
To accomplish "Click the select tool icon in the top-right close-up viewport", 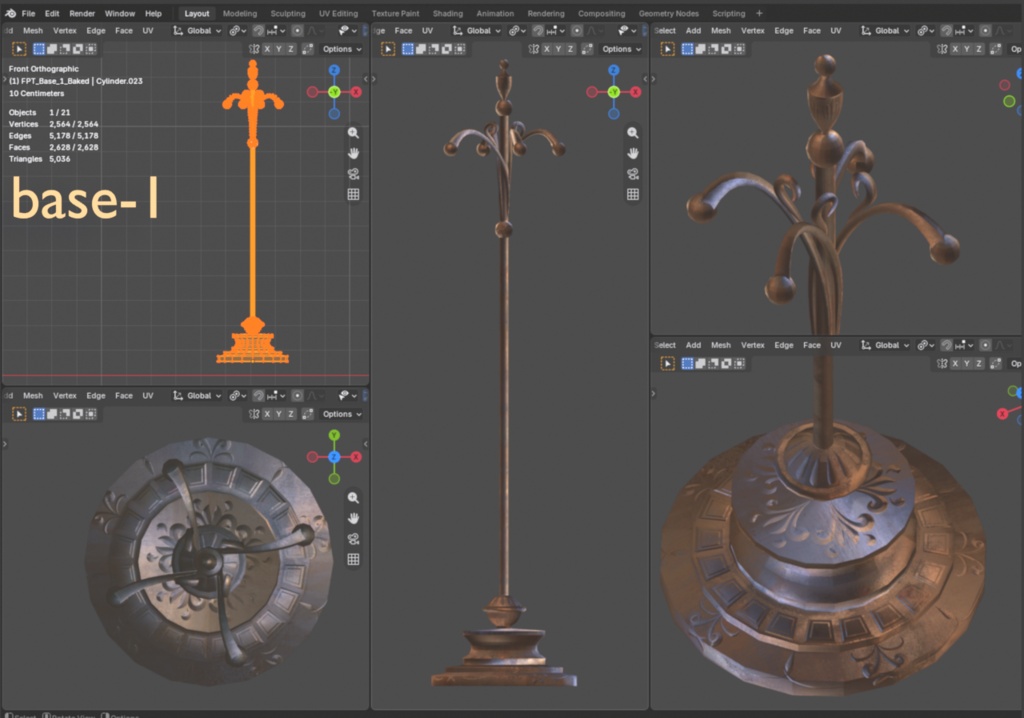I will point(667,49).
